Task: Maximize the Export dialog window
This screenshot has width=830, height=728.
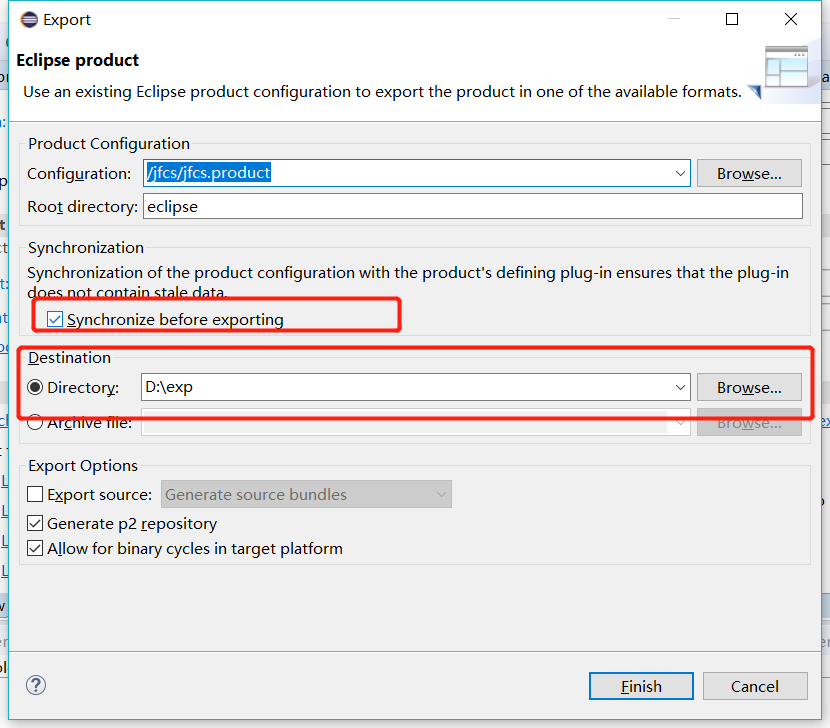Action: [x=732, y=20]
